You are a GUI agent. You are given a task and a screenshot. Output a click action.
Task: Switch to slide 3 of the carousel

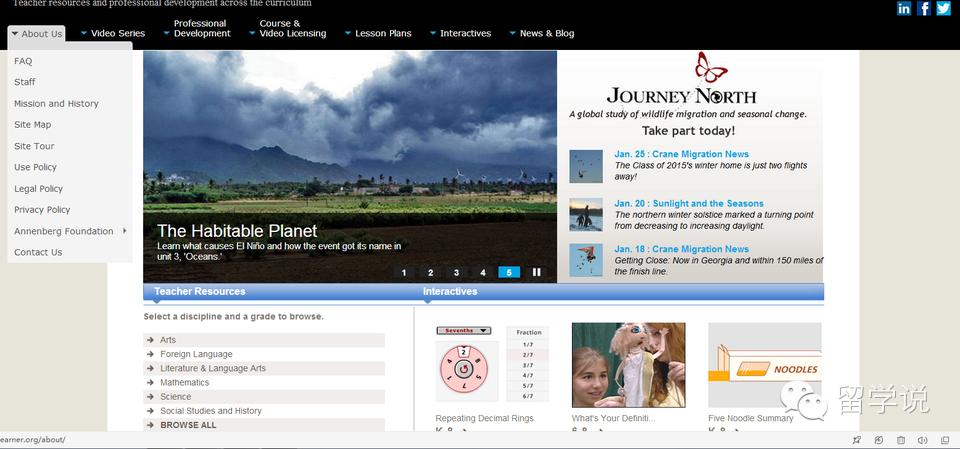point(456,272)
